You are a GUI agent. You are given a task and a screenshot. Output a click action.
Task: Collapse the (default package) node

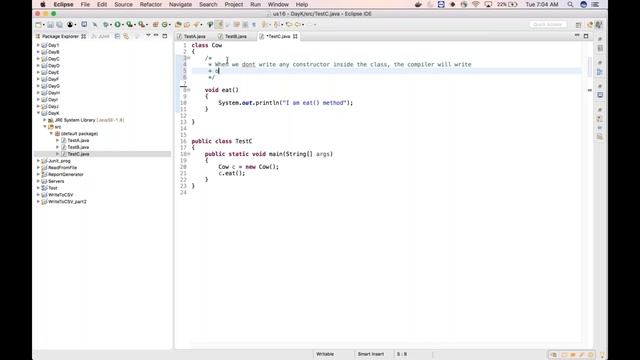tap(51, 133)
